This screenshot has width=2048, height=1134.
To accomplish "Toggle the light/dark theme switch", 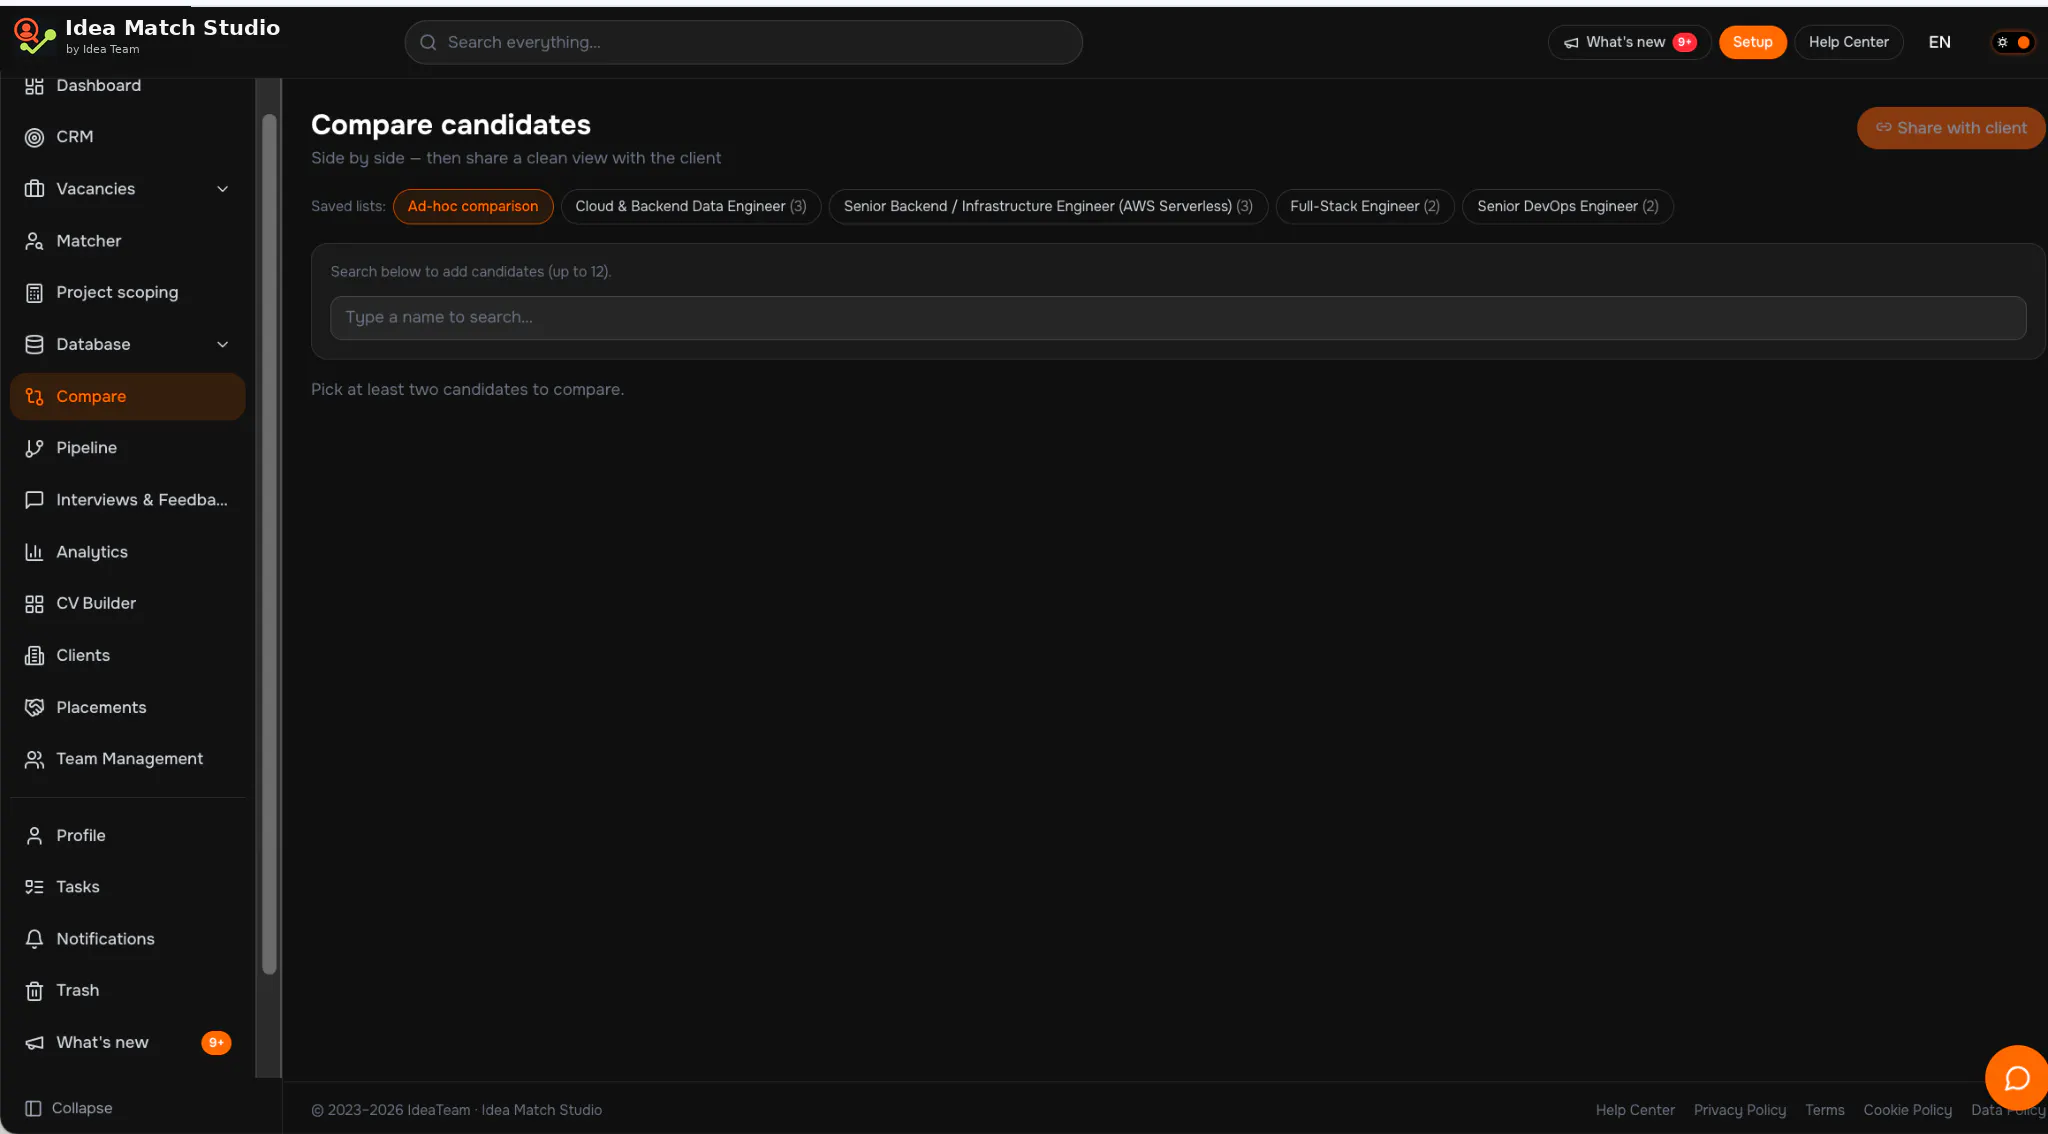I will click(x=2013, y=42).
